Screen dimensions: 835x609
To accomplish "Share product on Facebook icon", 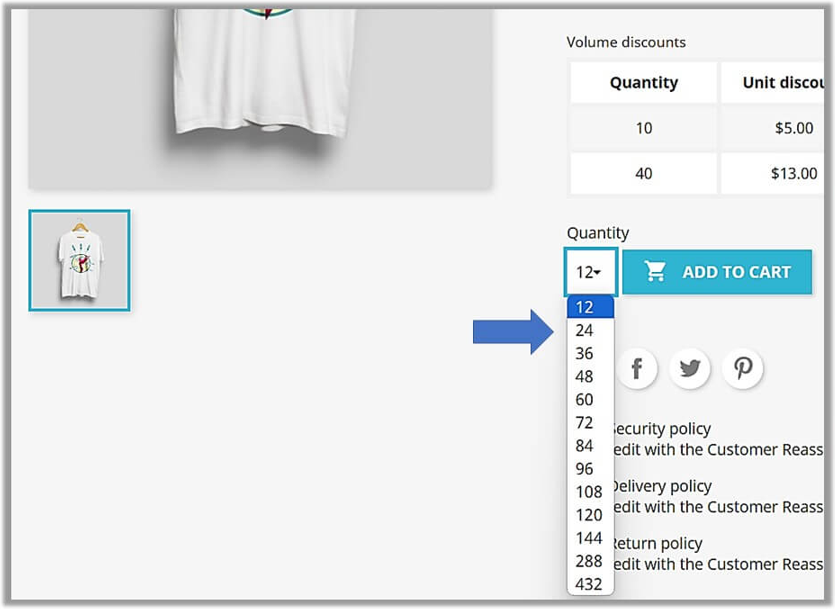I will (x=636, y=368).
